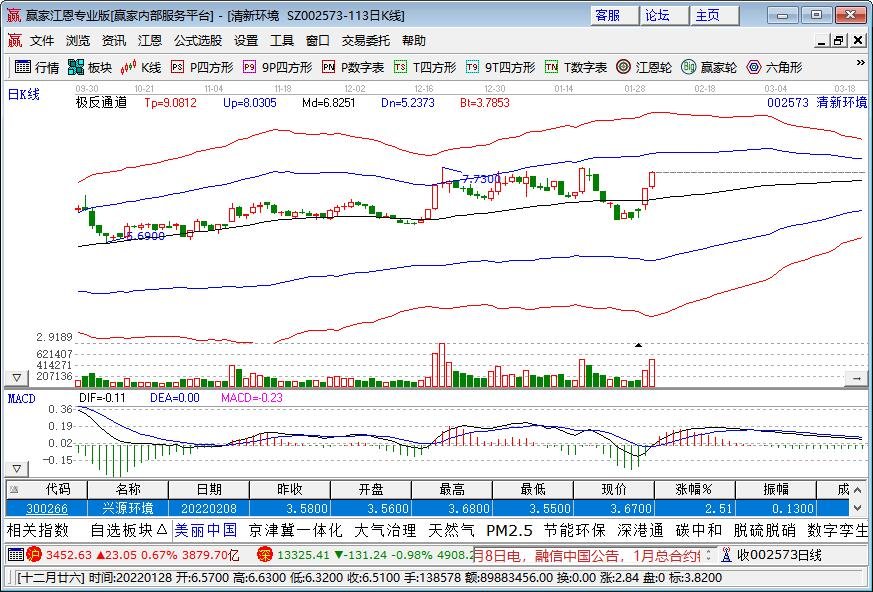The width and height of the screenshot is (873, 592).
Task: Open the 江恩 menu
Action: click(x=150, y=41)
